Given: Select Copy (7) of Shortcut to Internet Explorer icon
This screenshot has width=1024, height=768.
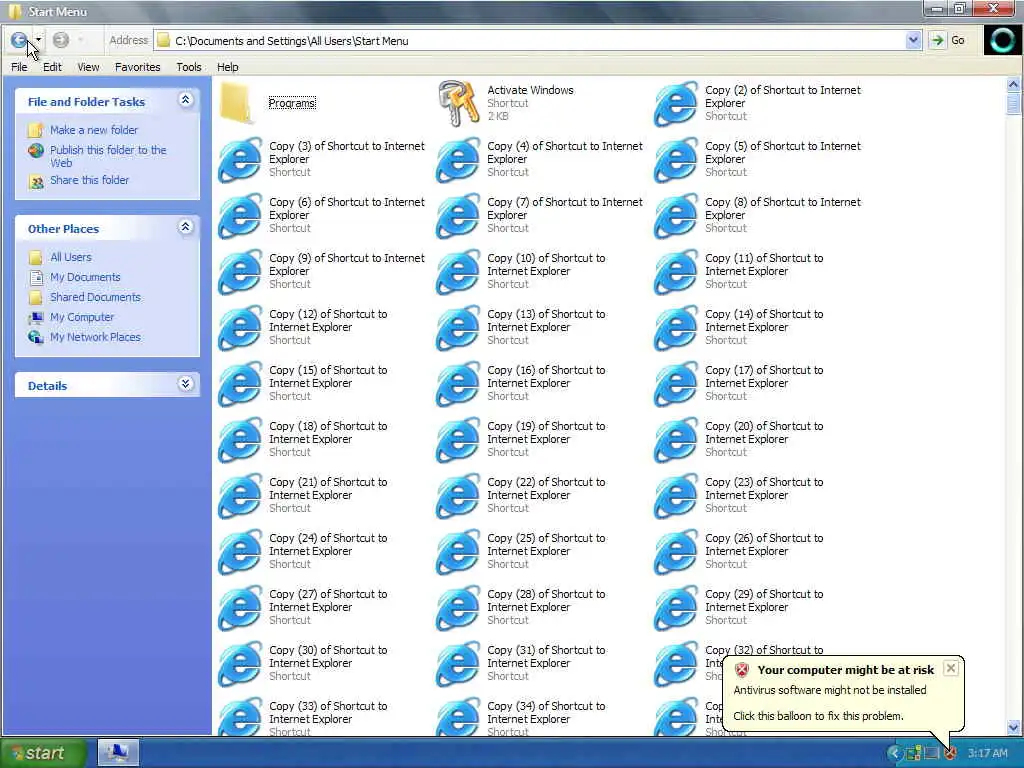Looking at the screenshot, I should 458,216.
